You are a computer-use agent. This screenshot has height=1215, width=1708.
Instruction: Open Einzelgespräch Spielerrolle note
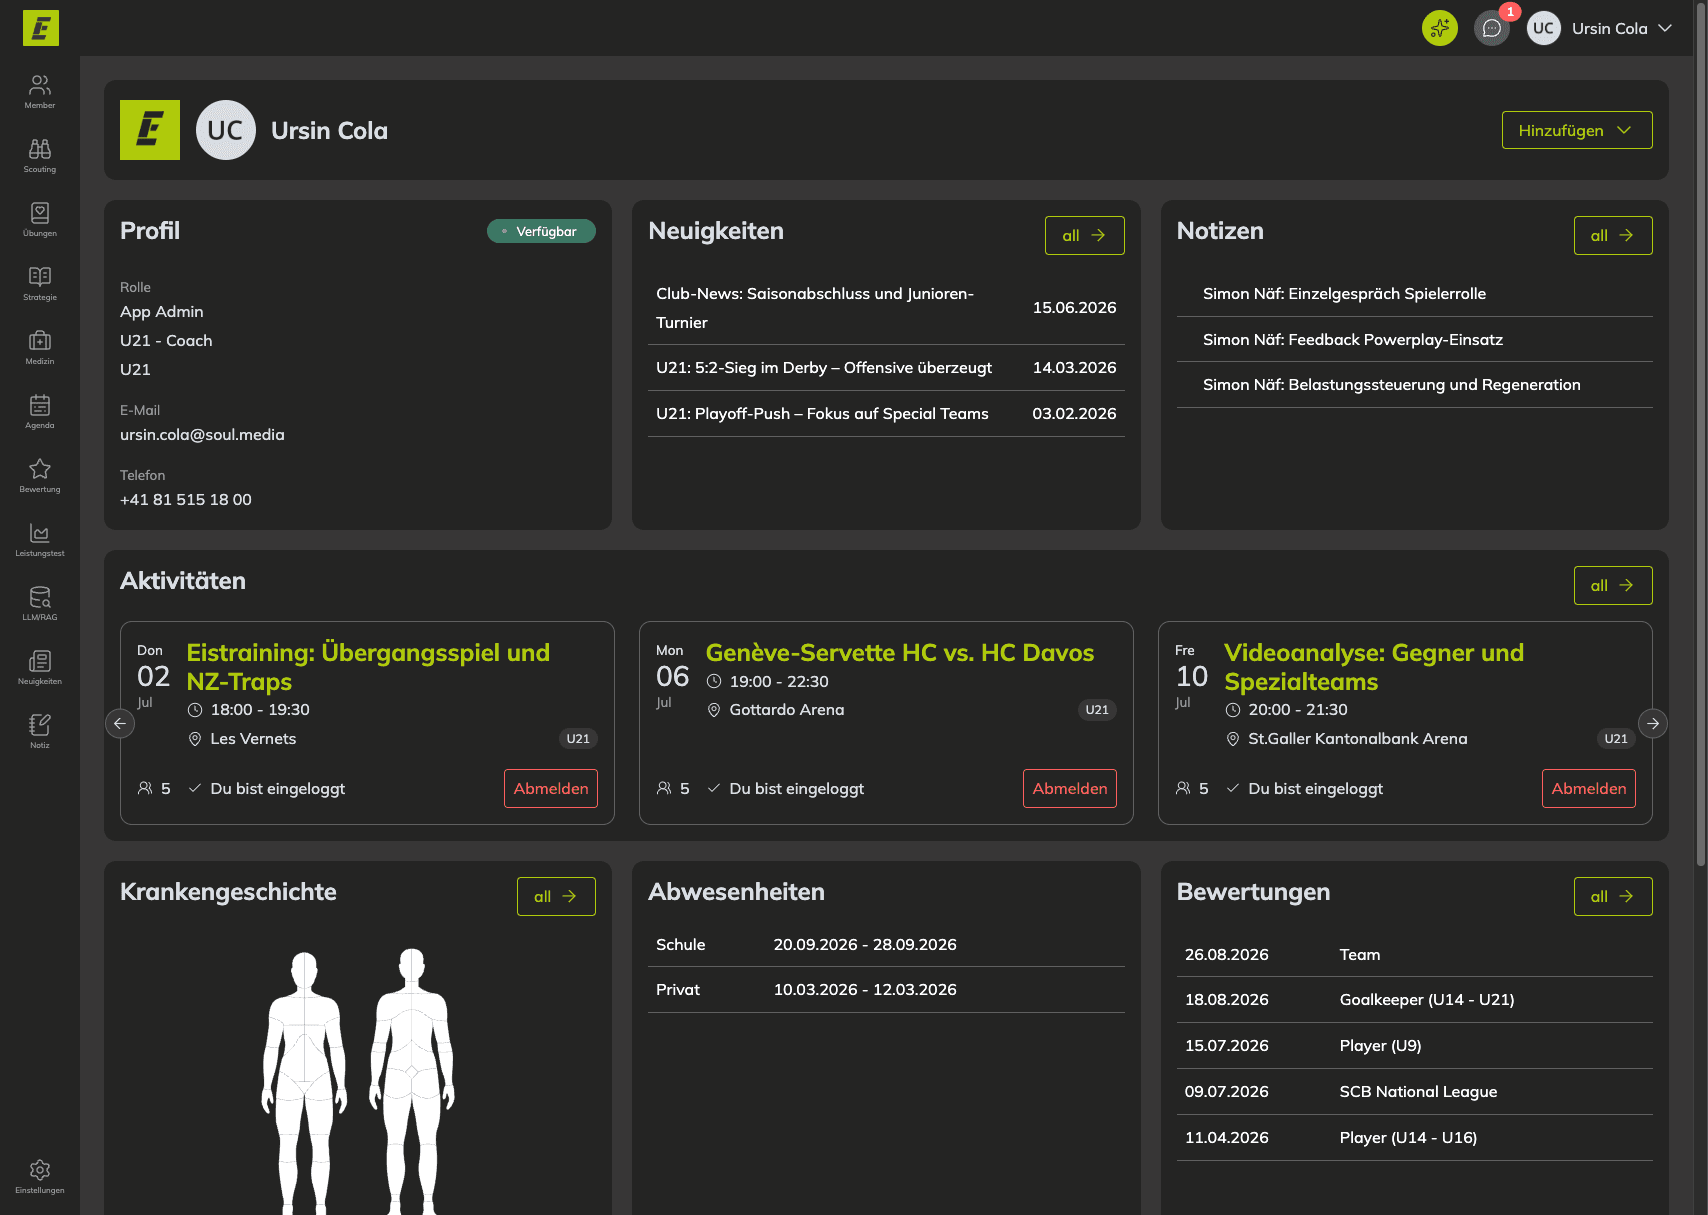pos(1415,294)
